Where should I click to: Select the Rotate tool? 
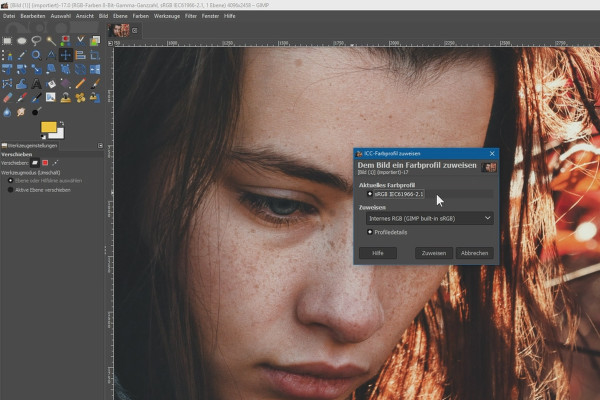(21, 69)
